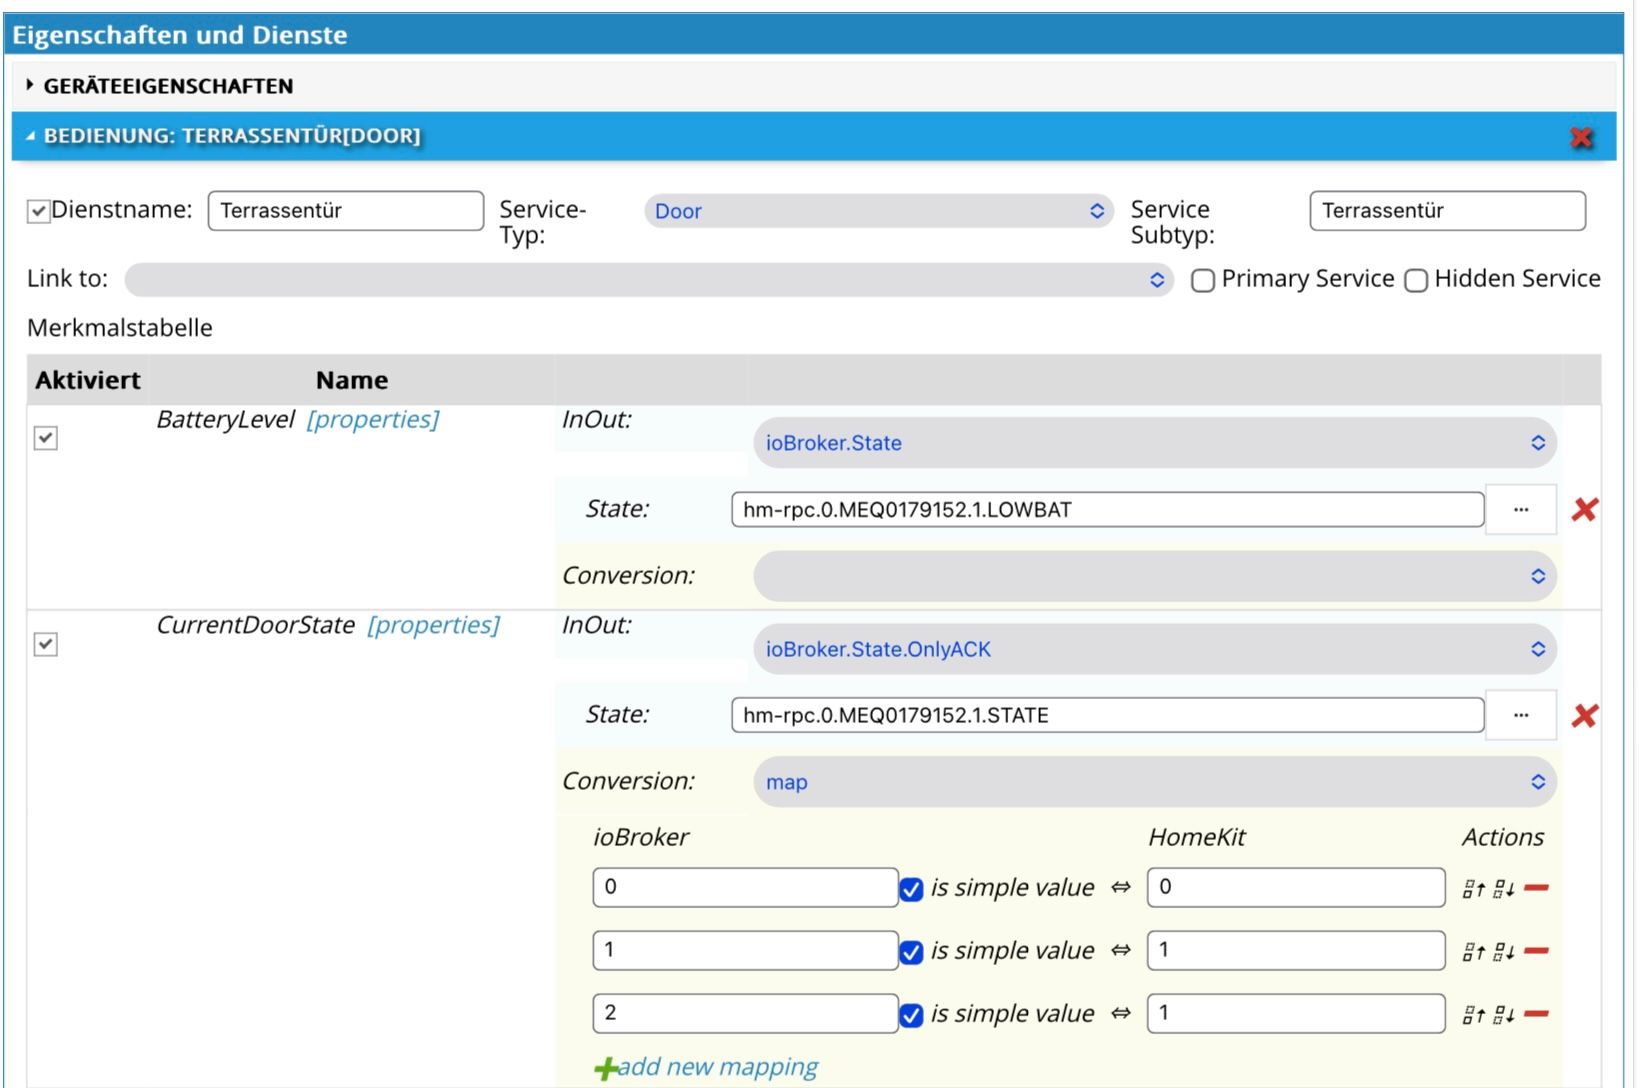This screenshot has height=1088, width=1645.
Task: Expand the GERÄTEEIGENSCHAFTEN section
Action: 813,86
